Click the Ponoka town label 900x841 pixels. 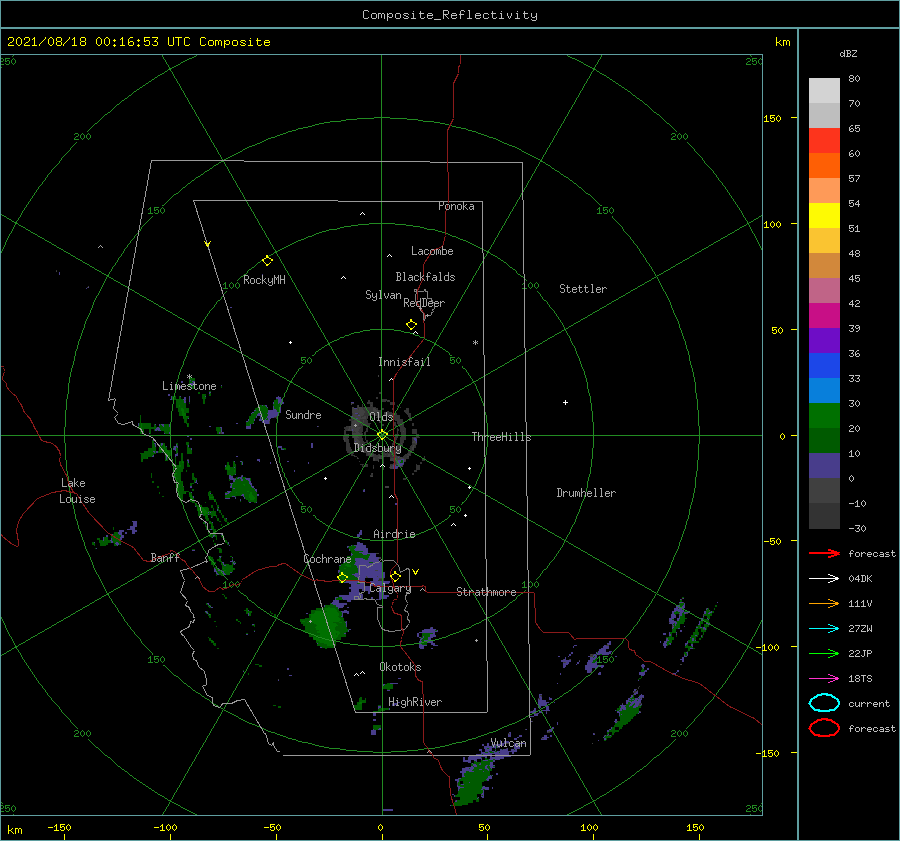pyautogui.click(x=456, y=206)
